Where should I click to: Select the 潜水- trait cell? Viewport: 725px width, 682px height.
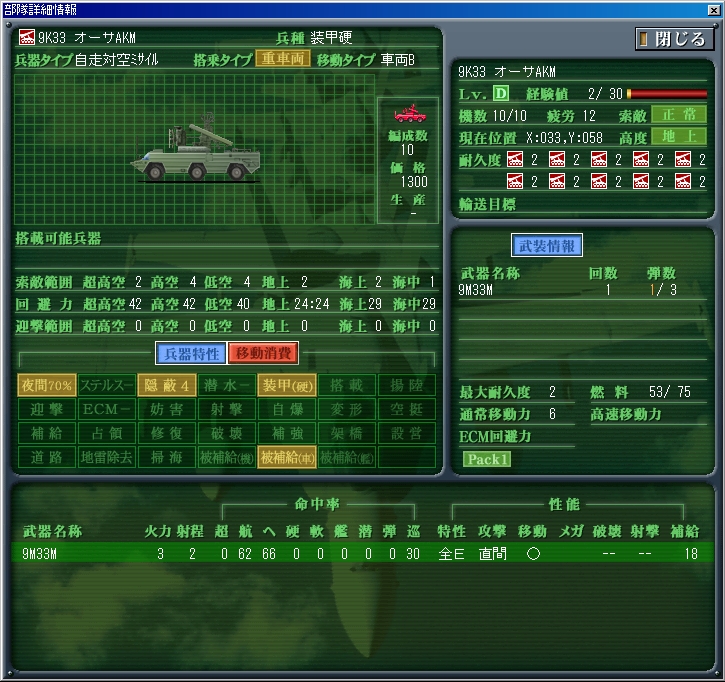(227, 385)
